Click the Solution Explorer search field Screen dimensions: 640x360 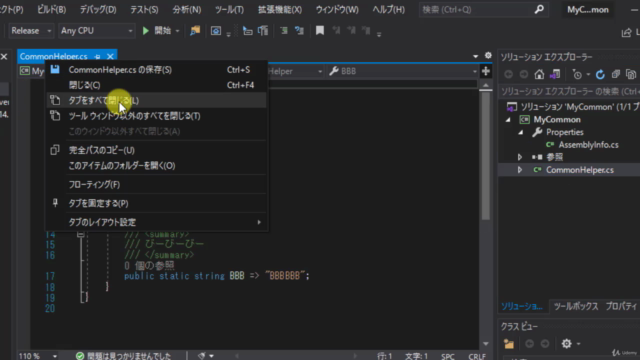pyautogui.click(x=569, y=91)
